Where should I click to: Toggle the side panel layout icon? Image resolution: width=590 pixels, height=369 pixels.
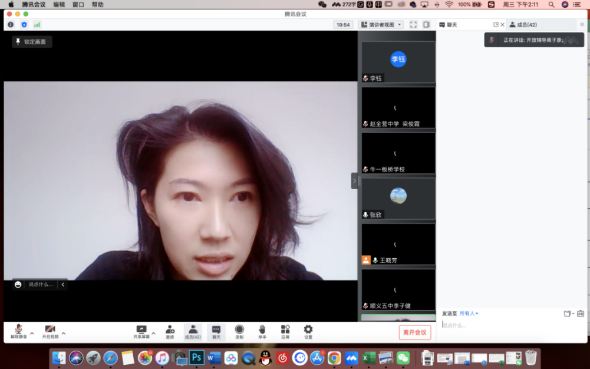(x=426, y=25)
